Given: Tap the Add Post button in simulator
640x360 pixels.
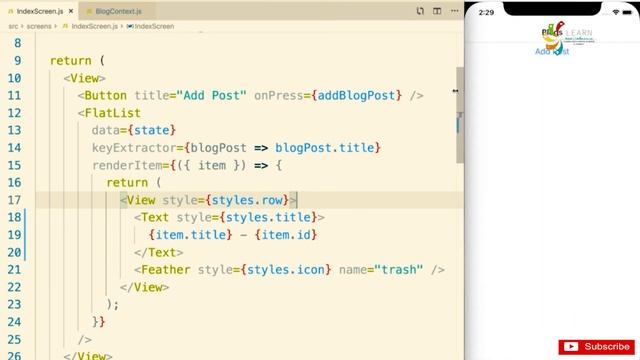Looking at the screenshot, I should click(552, 51).
